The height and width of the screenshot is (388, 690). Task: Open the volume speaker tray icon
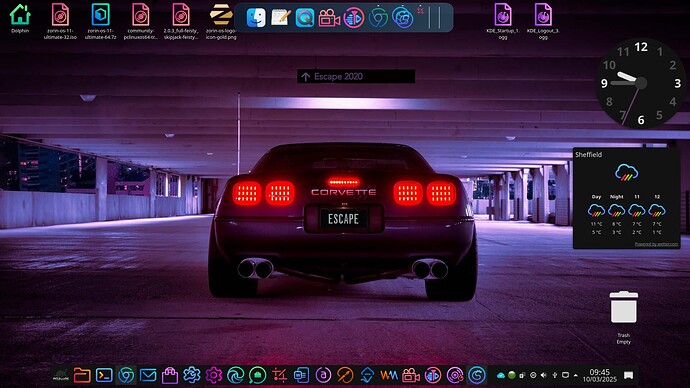pyautogui.click(x=543, y=375)
